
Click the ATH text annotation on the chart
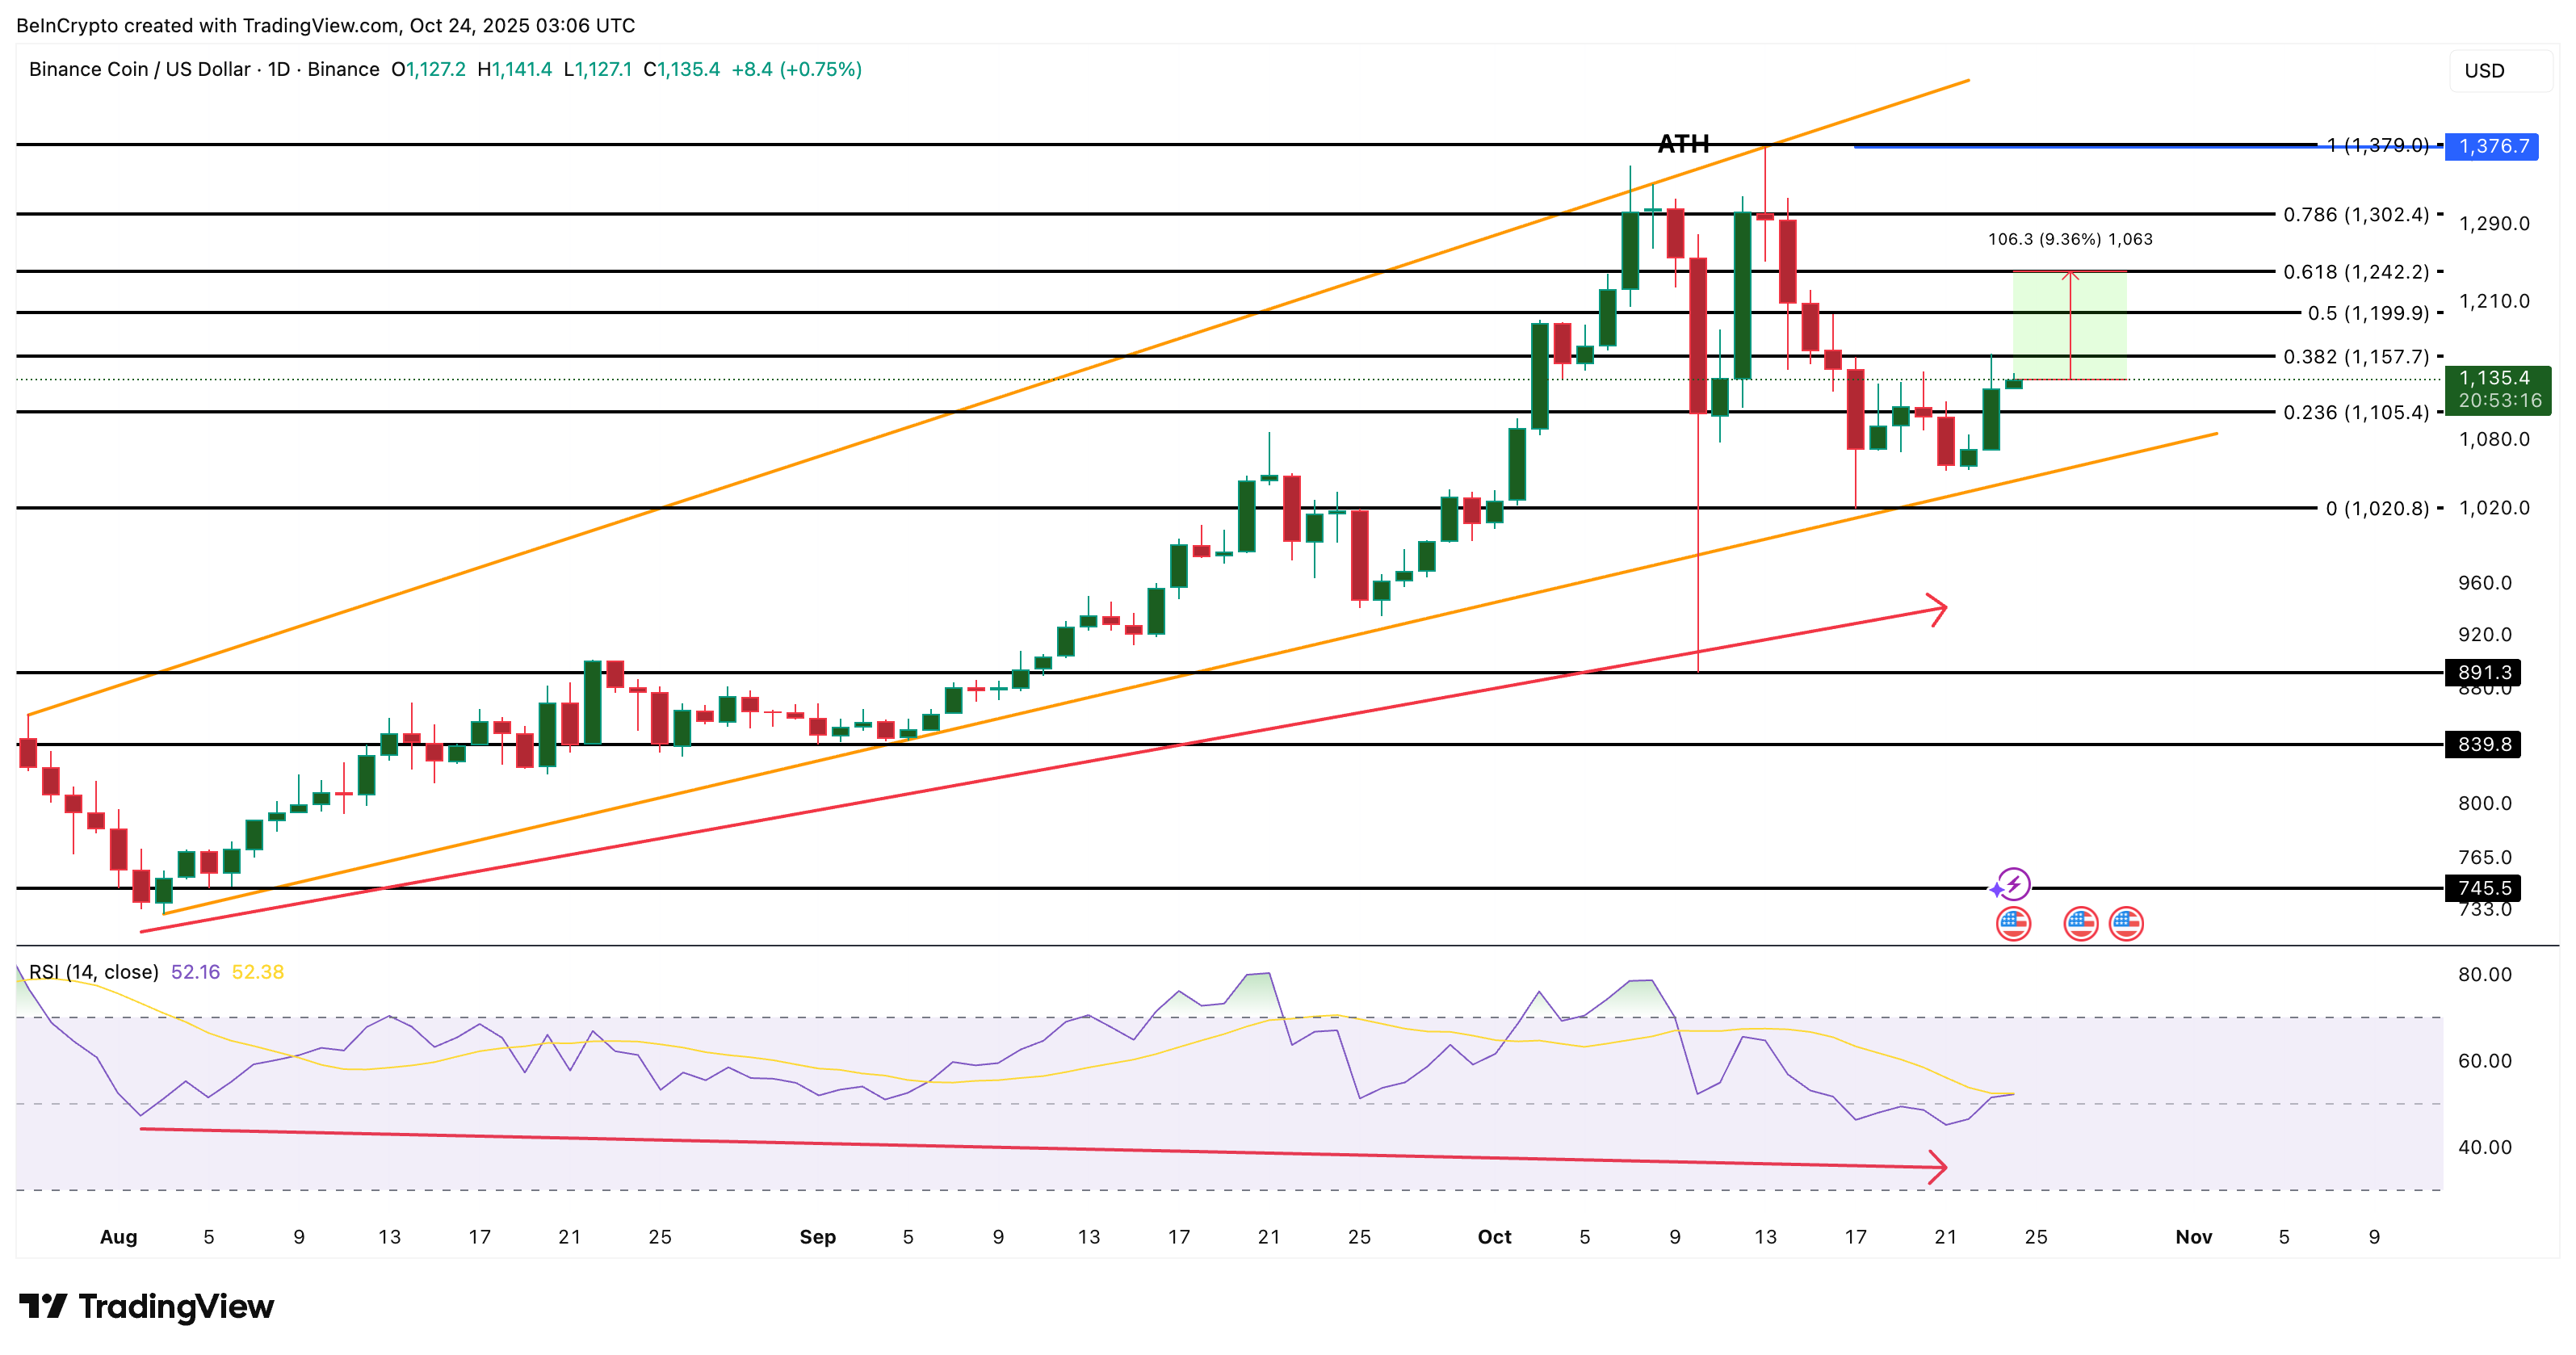tap(1684, 144)
